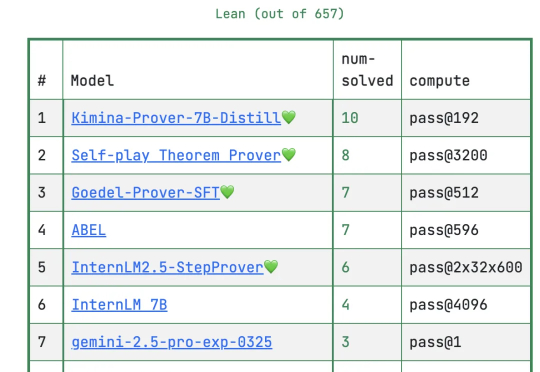Click the green heart beside Kimina-Prover-7B-Distill
This screenshot has width=540, height=372.
[x=289, y=117]
